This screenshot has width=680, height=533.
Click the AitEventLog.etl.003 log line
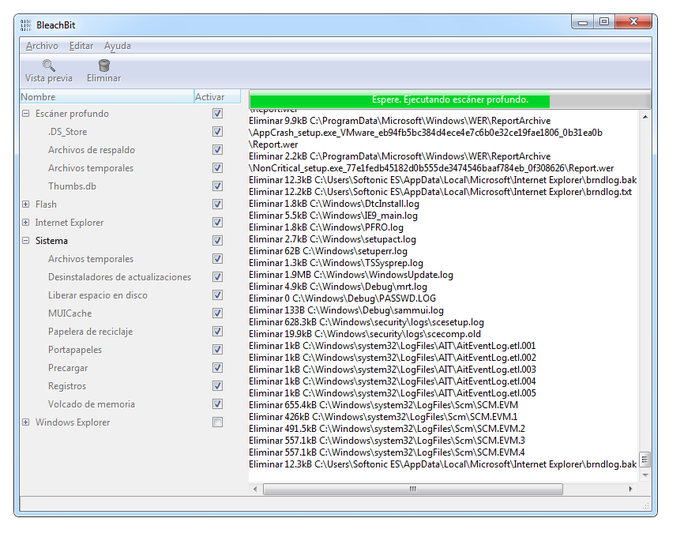tap(392, 370)
